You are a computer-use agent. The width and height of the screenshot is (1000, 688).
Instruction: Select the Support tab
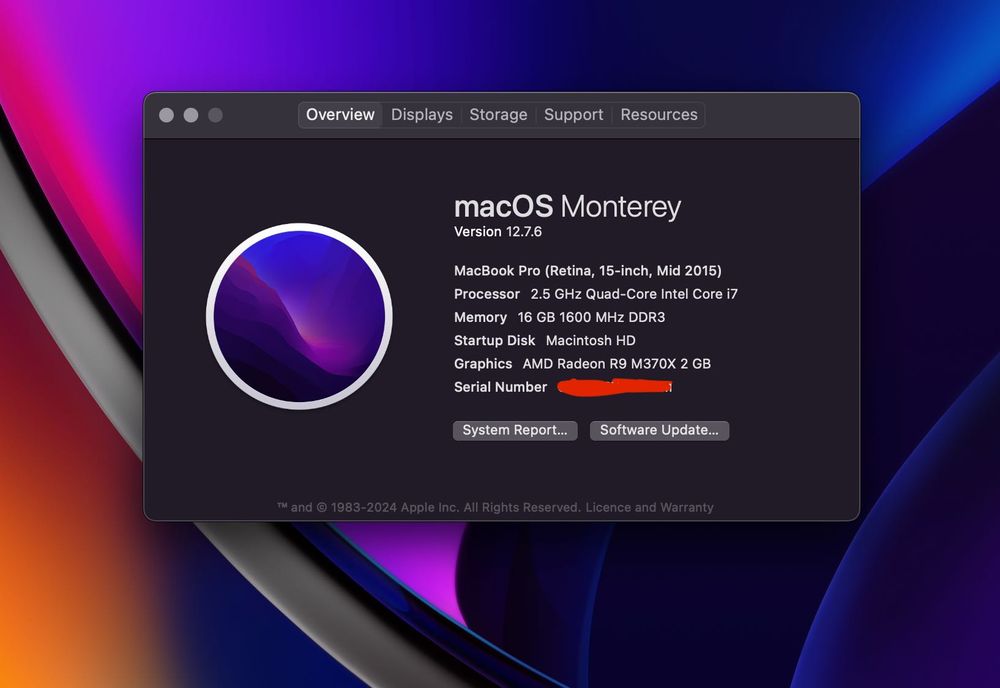573,115
